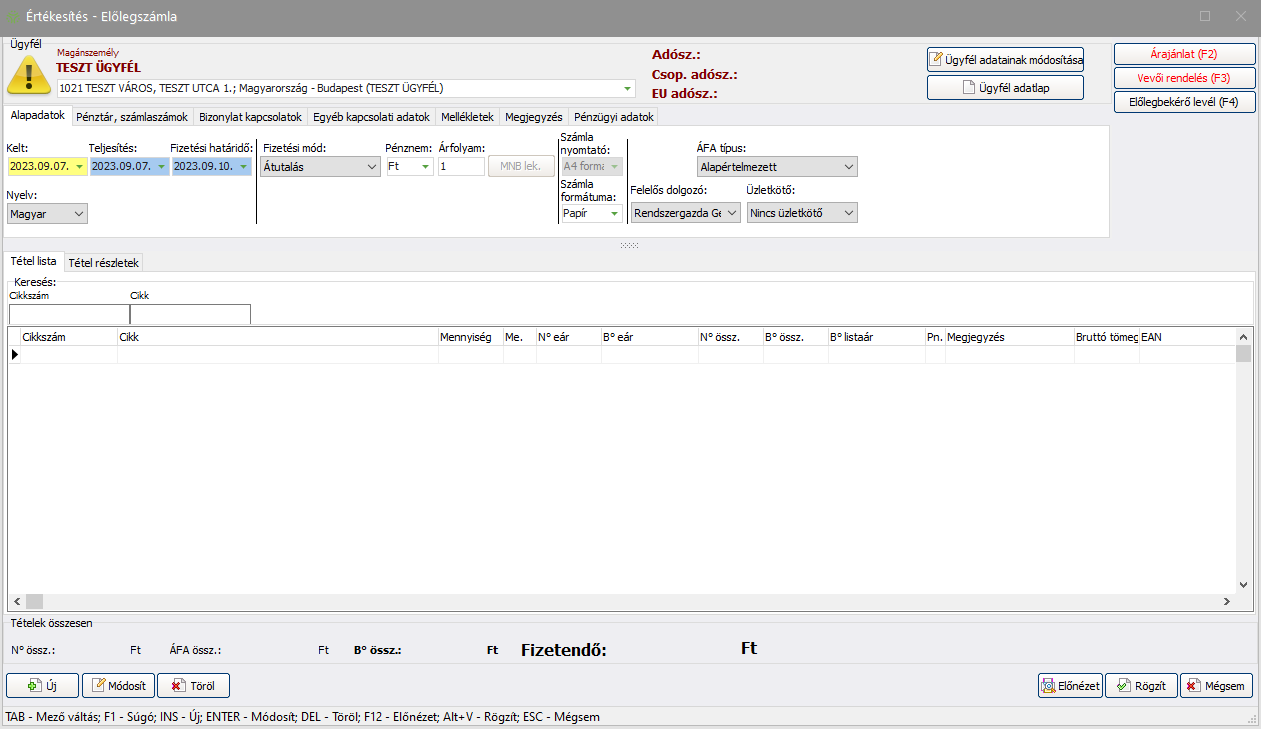Click the Új button with plus icon
The width and height of the screenshot is (1261, 729).
point(42,686)
